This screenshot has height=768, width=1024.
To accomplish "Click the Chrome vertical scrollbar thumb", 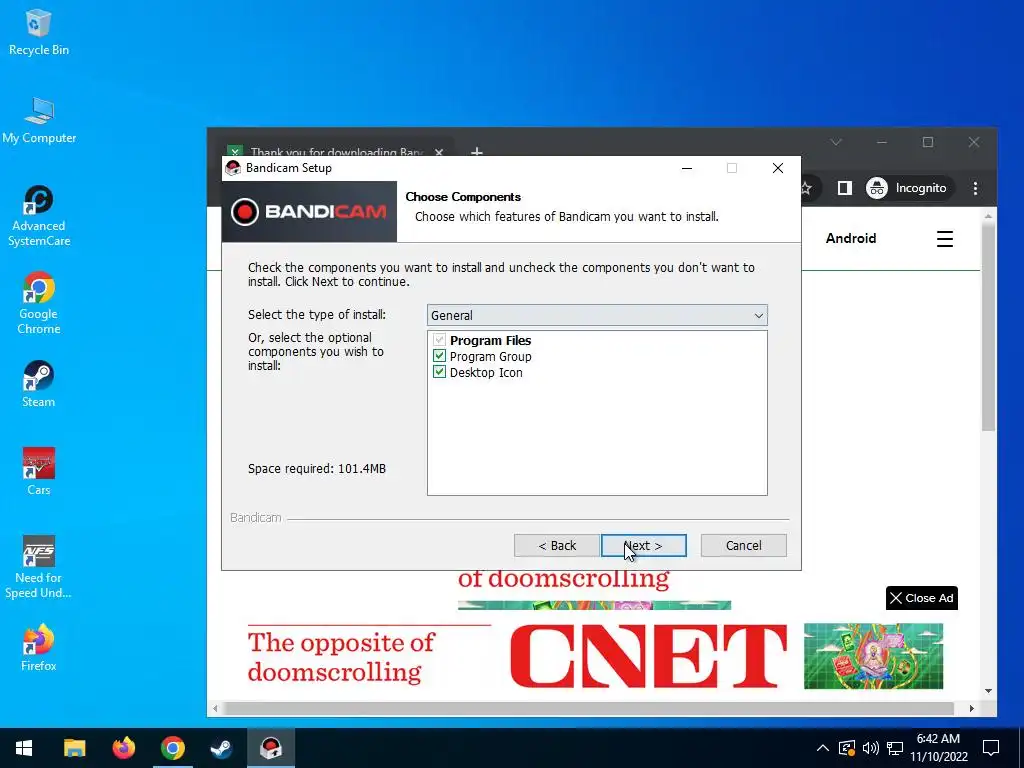I will [988, 327].
